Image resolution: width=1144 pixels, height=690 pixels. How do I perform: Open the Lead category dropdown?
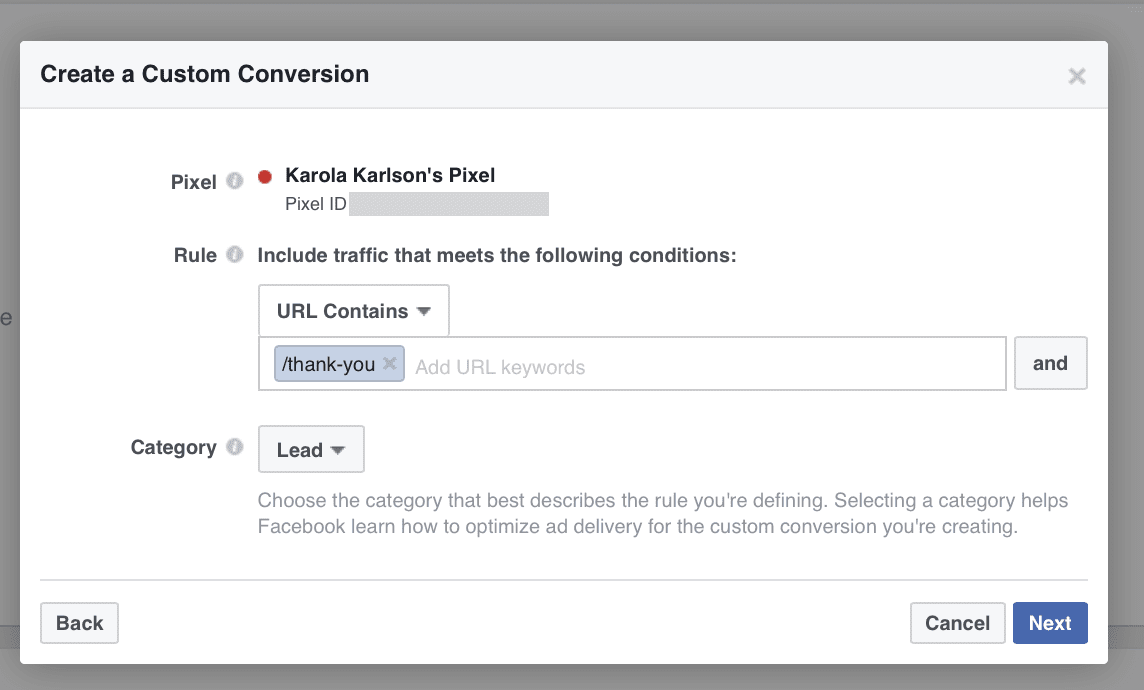click(x=311, y=449)
